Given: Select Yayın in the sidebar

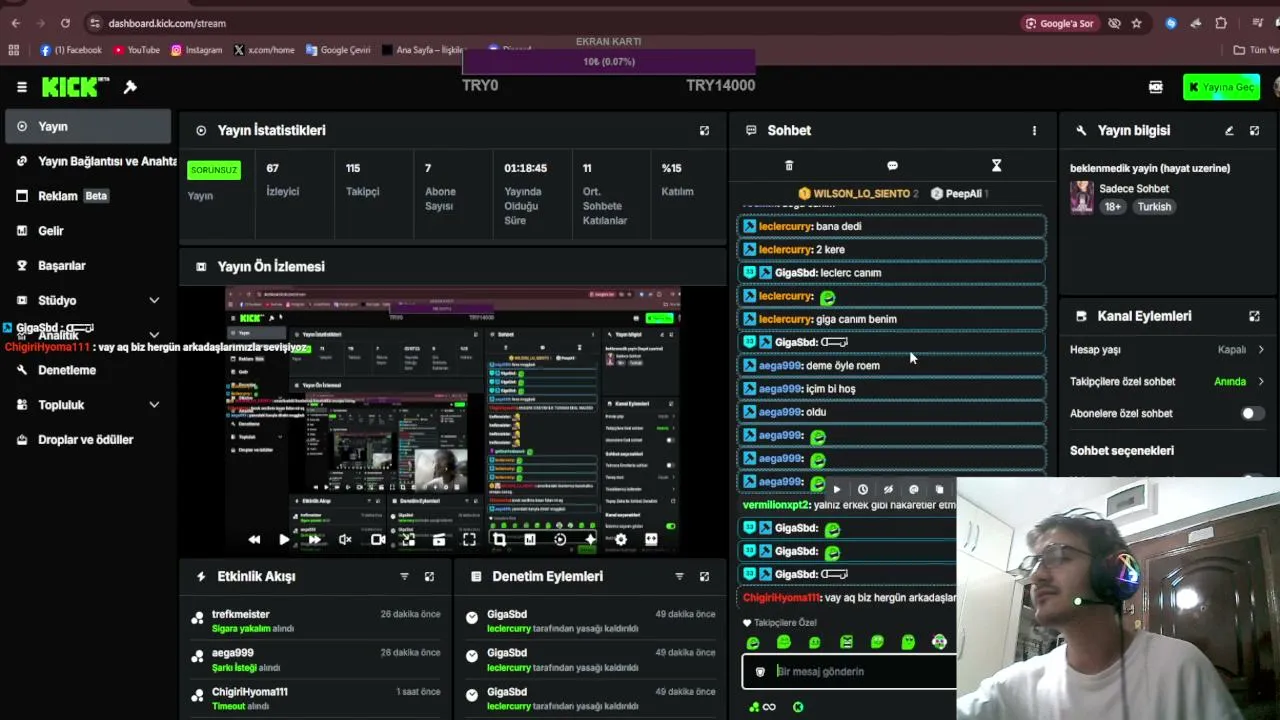Looking at the screenshot, I should pos(88,126).
